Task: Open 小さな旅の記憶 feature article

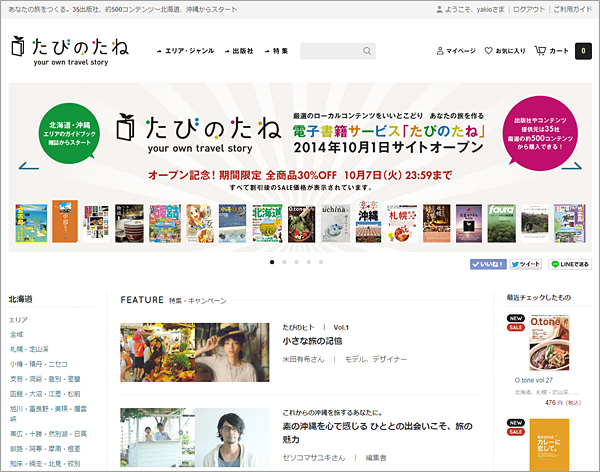Action: [x=312, y=341]
